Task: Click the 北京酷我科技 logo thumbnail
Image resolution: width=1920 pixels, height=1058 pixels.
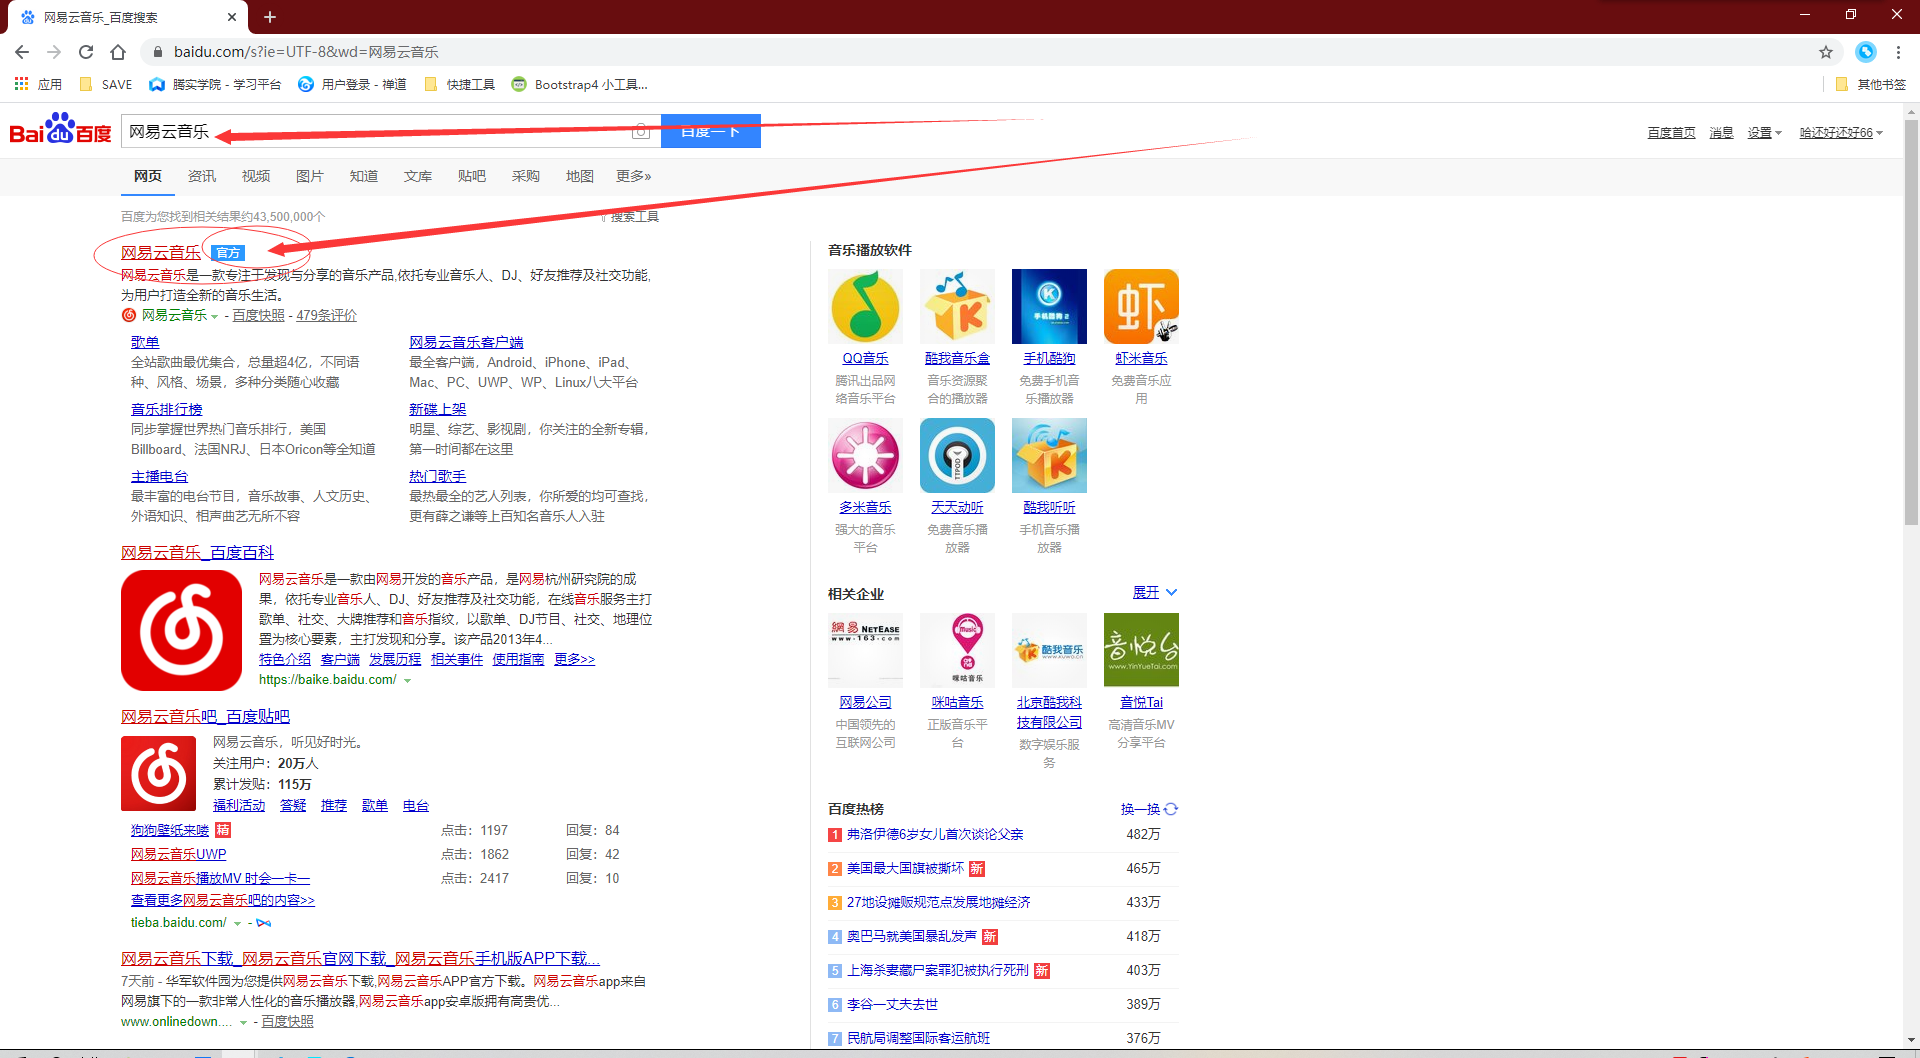Action: [1049, 650]
